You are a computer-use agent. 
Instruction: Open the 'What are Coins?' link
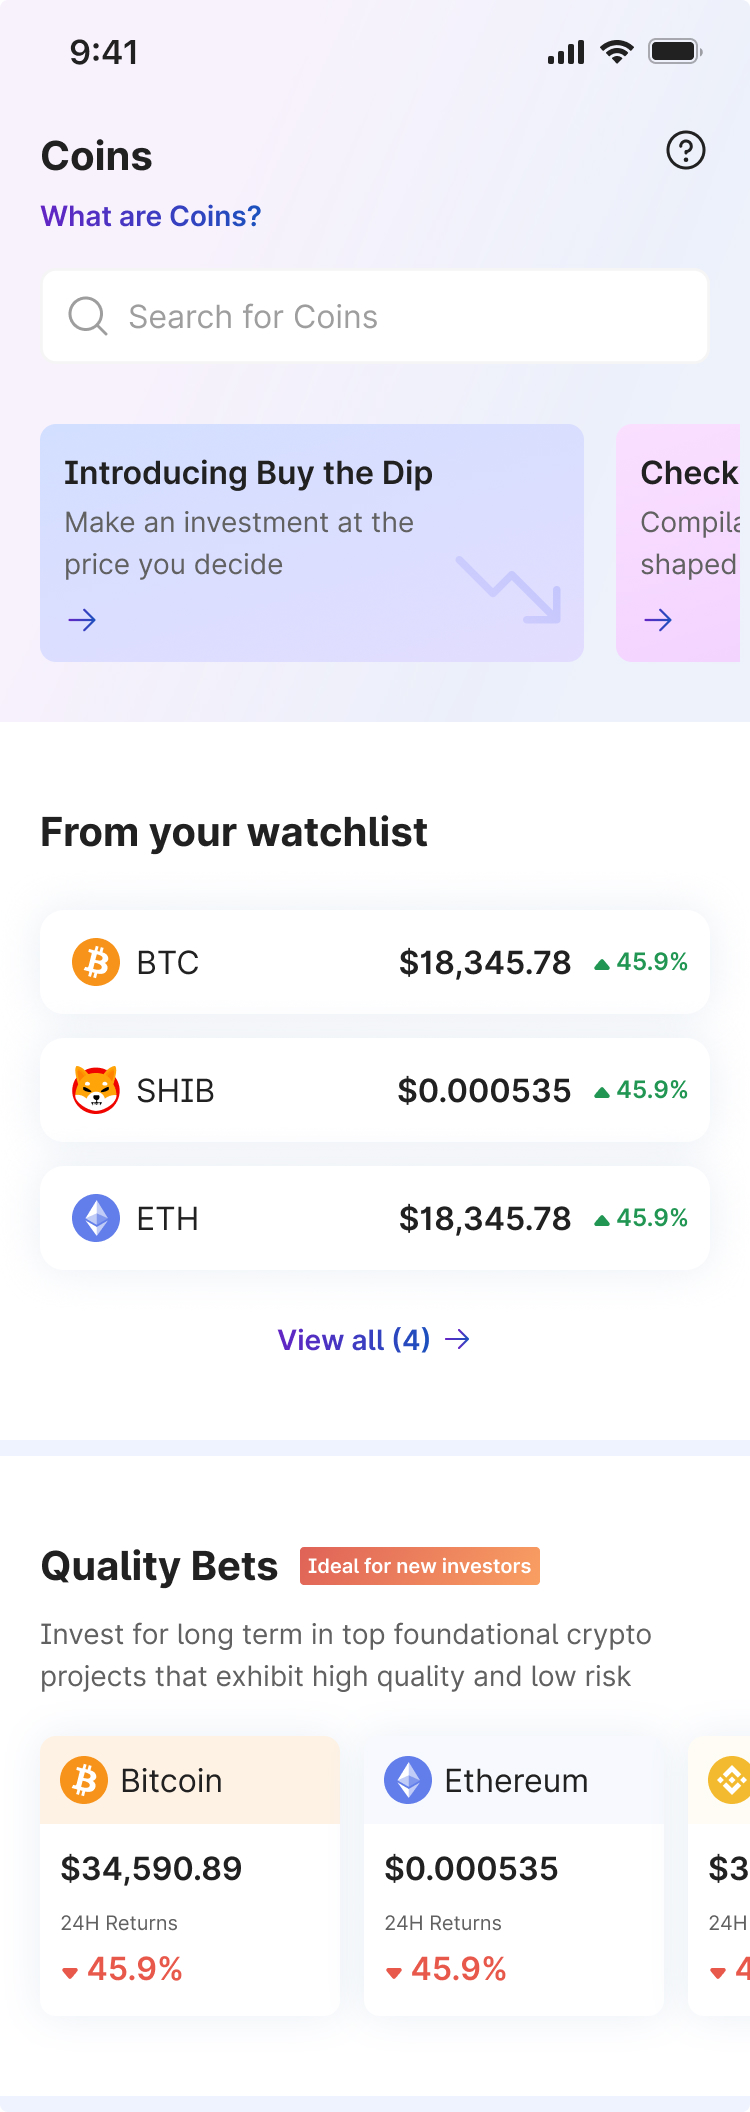point(151,216)
